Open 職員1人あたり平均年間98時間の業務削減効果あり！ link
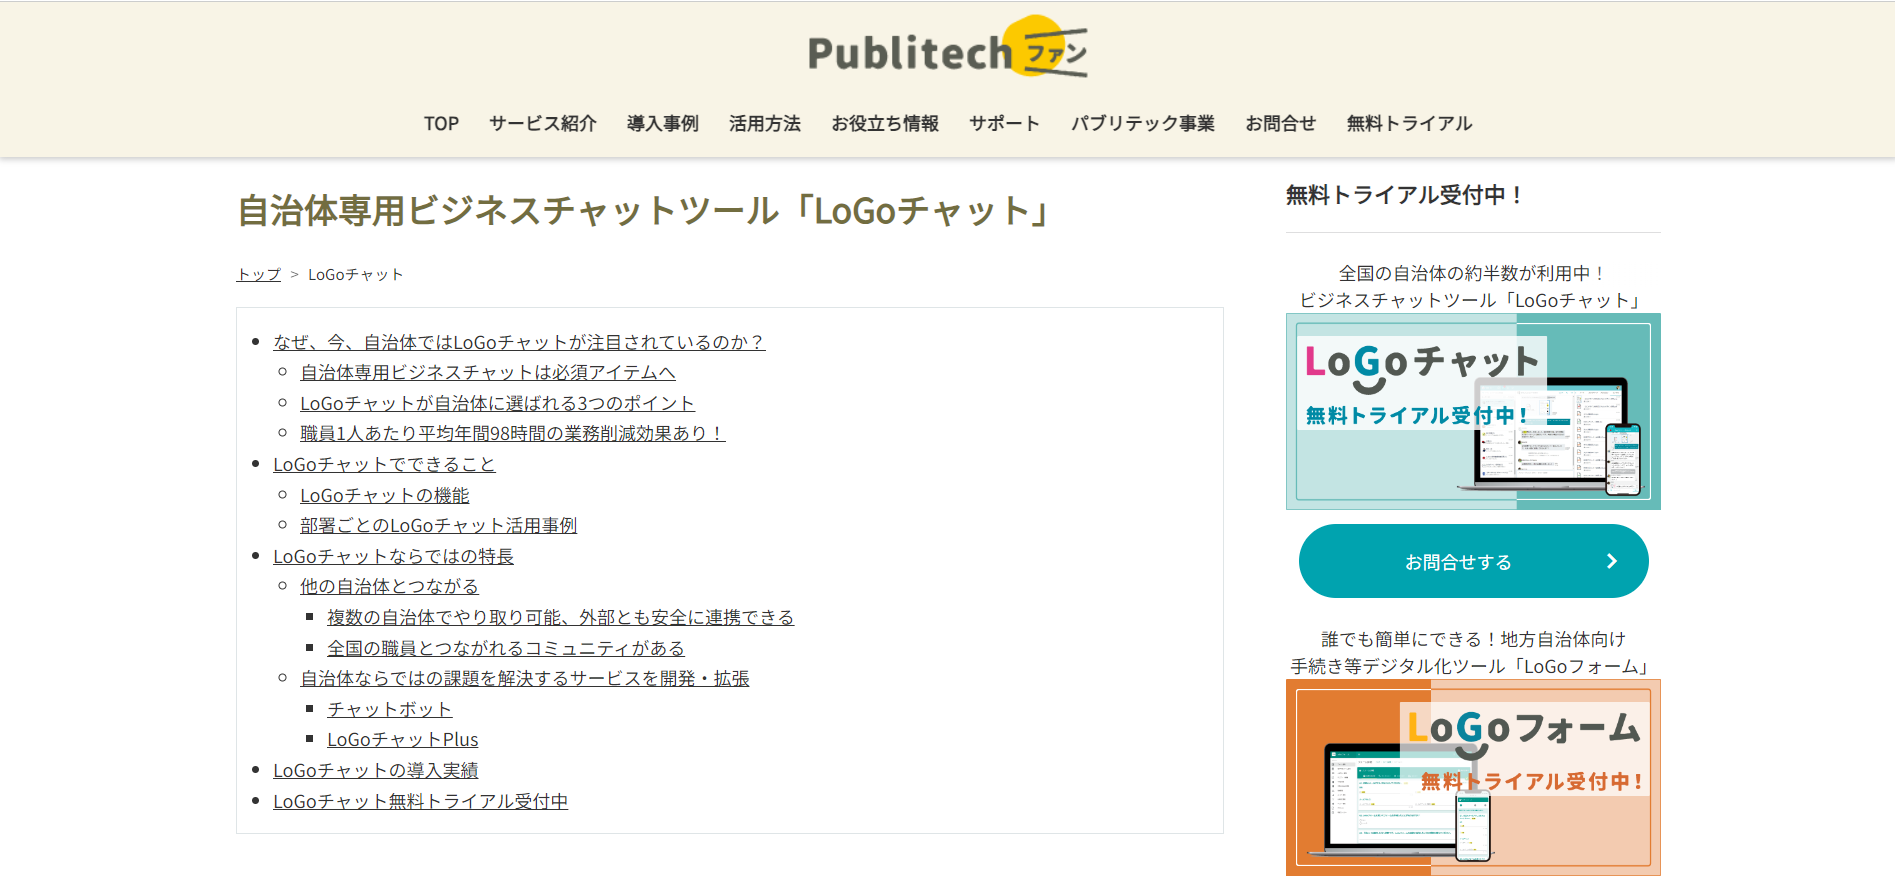Viewport: 1895px width, 886px height. [512, 433]
